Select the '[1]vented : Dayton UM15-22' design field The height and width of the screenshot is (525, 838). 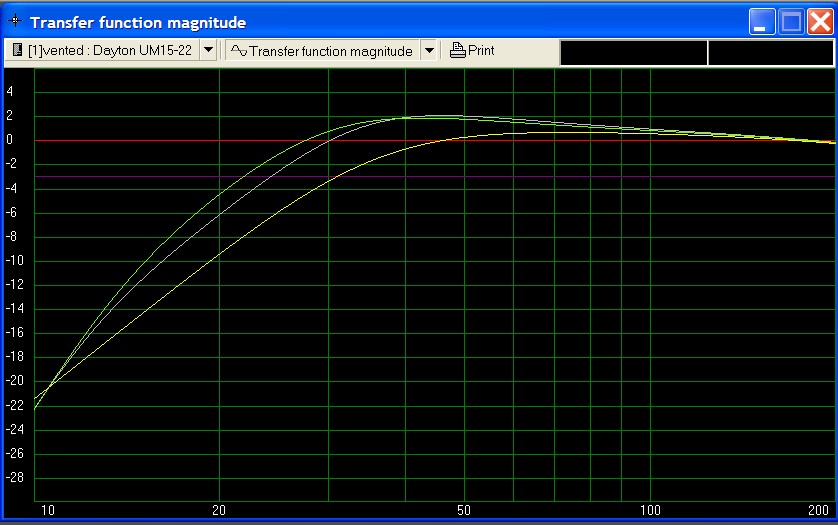112,50
